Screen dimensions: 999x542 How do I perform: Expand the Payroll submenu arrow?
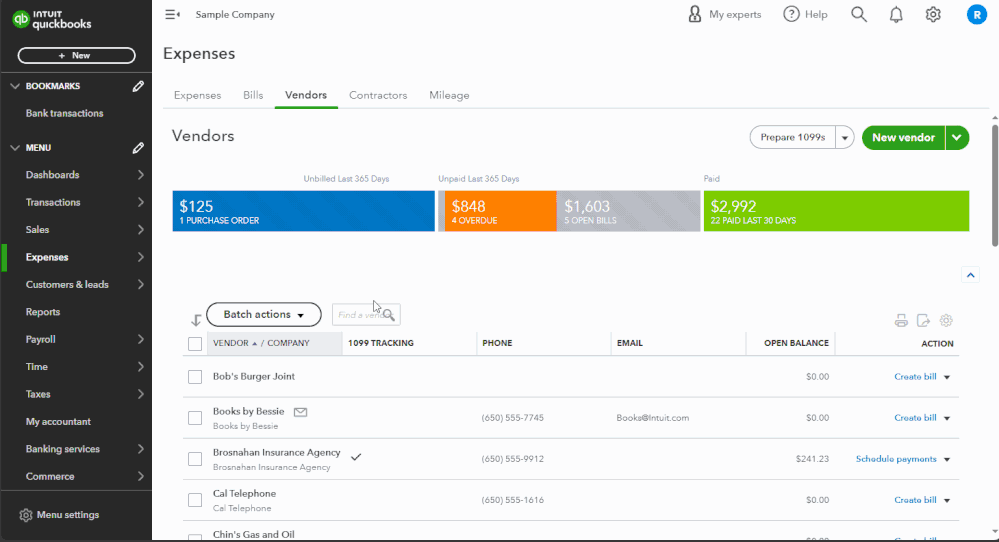[x=141, y=339]
